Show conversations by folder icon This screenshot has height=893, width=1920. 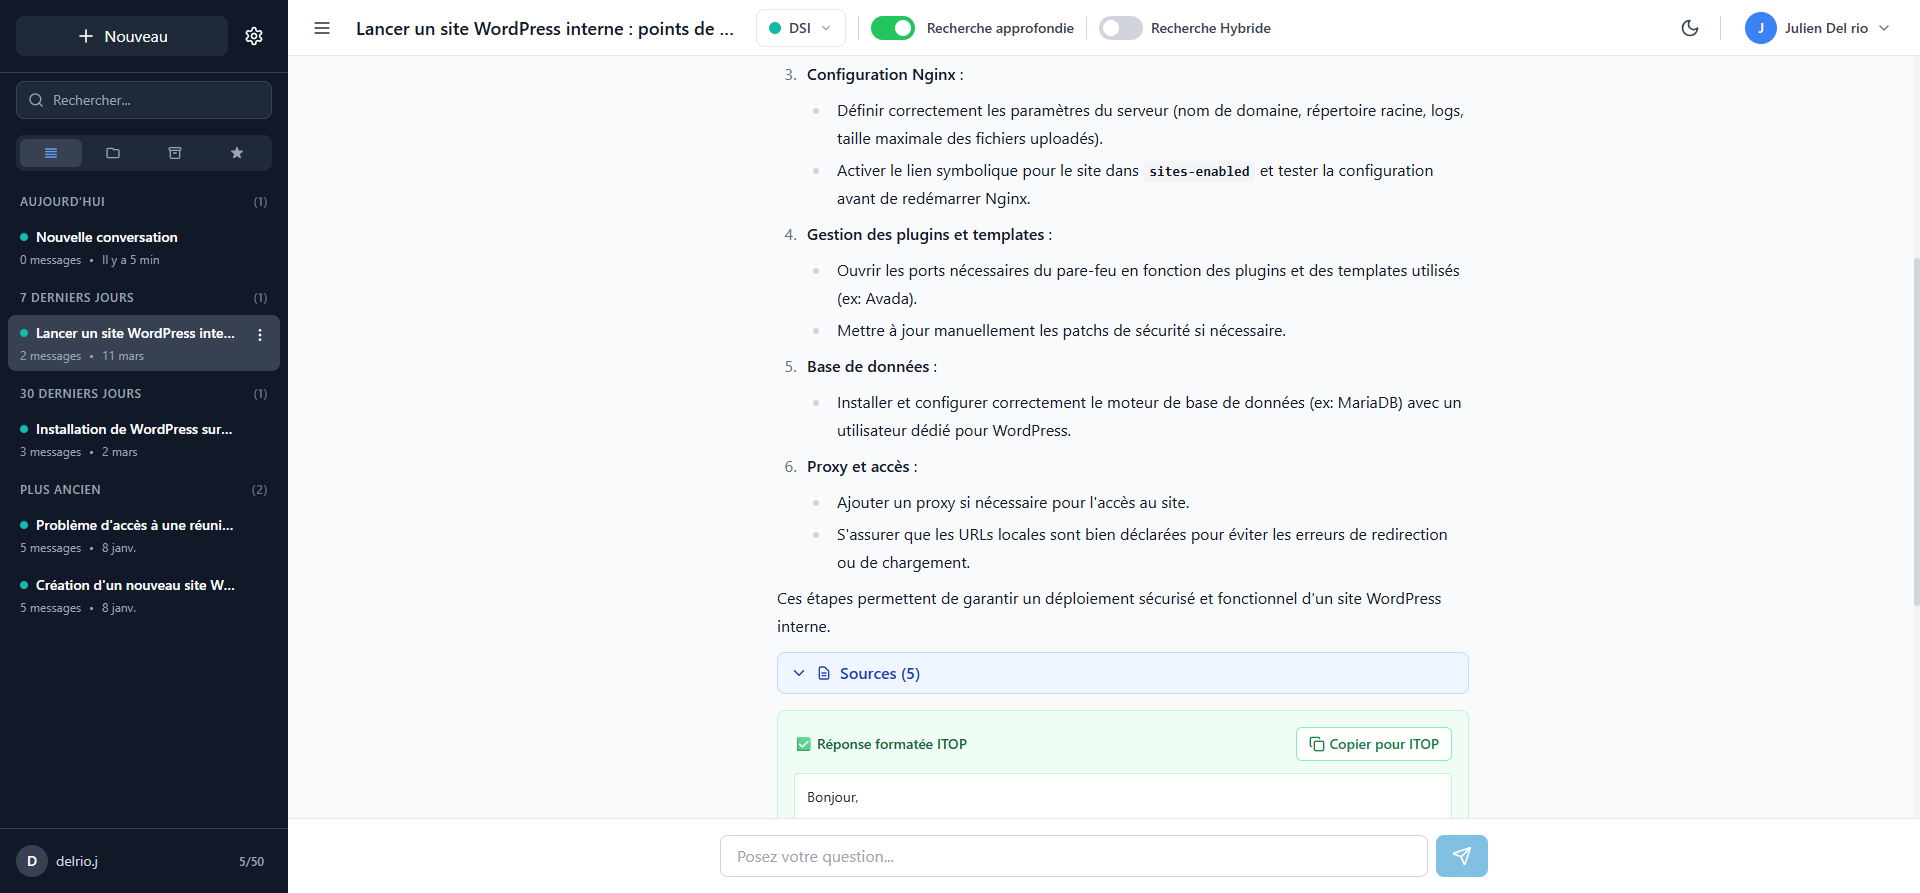point(113,153)
